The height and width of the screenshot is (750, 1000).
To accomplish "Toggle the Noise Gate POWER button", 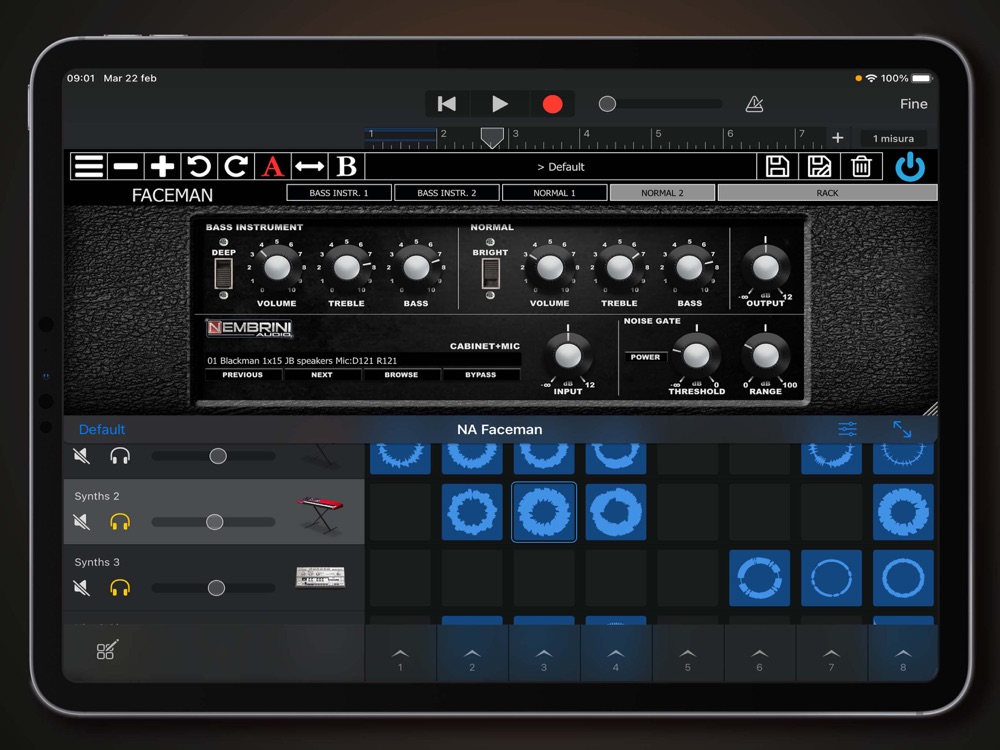I will [x=645, y=357].
